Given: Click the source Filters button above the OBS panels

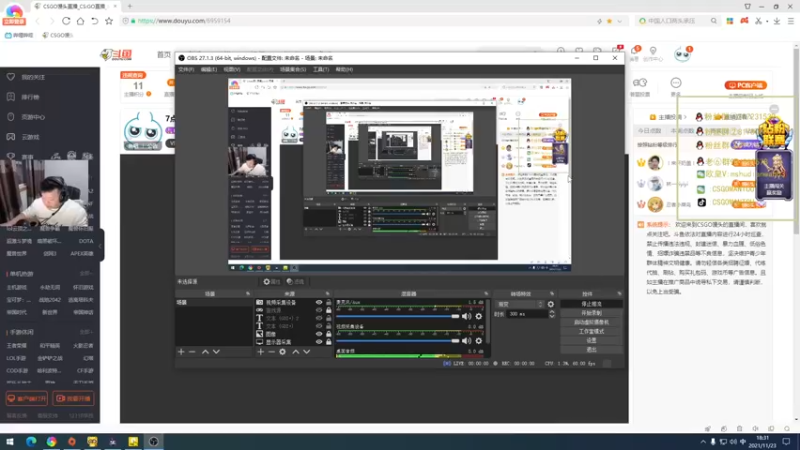Looking at the screenshot, I should point(295,282).
